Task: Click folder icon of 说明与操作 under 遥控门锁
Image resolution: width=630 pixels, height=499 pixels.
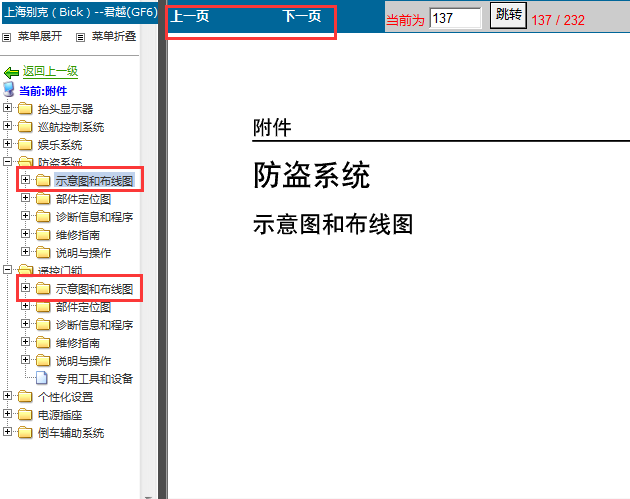Action: 43,361
